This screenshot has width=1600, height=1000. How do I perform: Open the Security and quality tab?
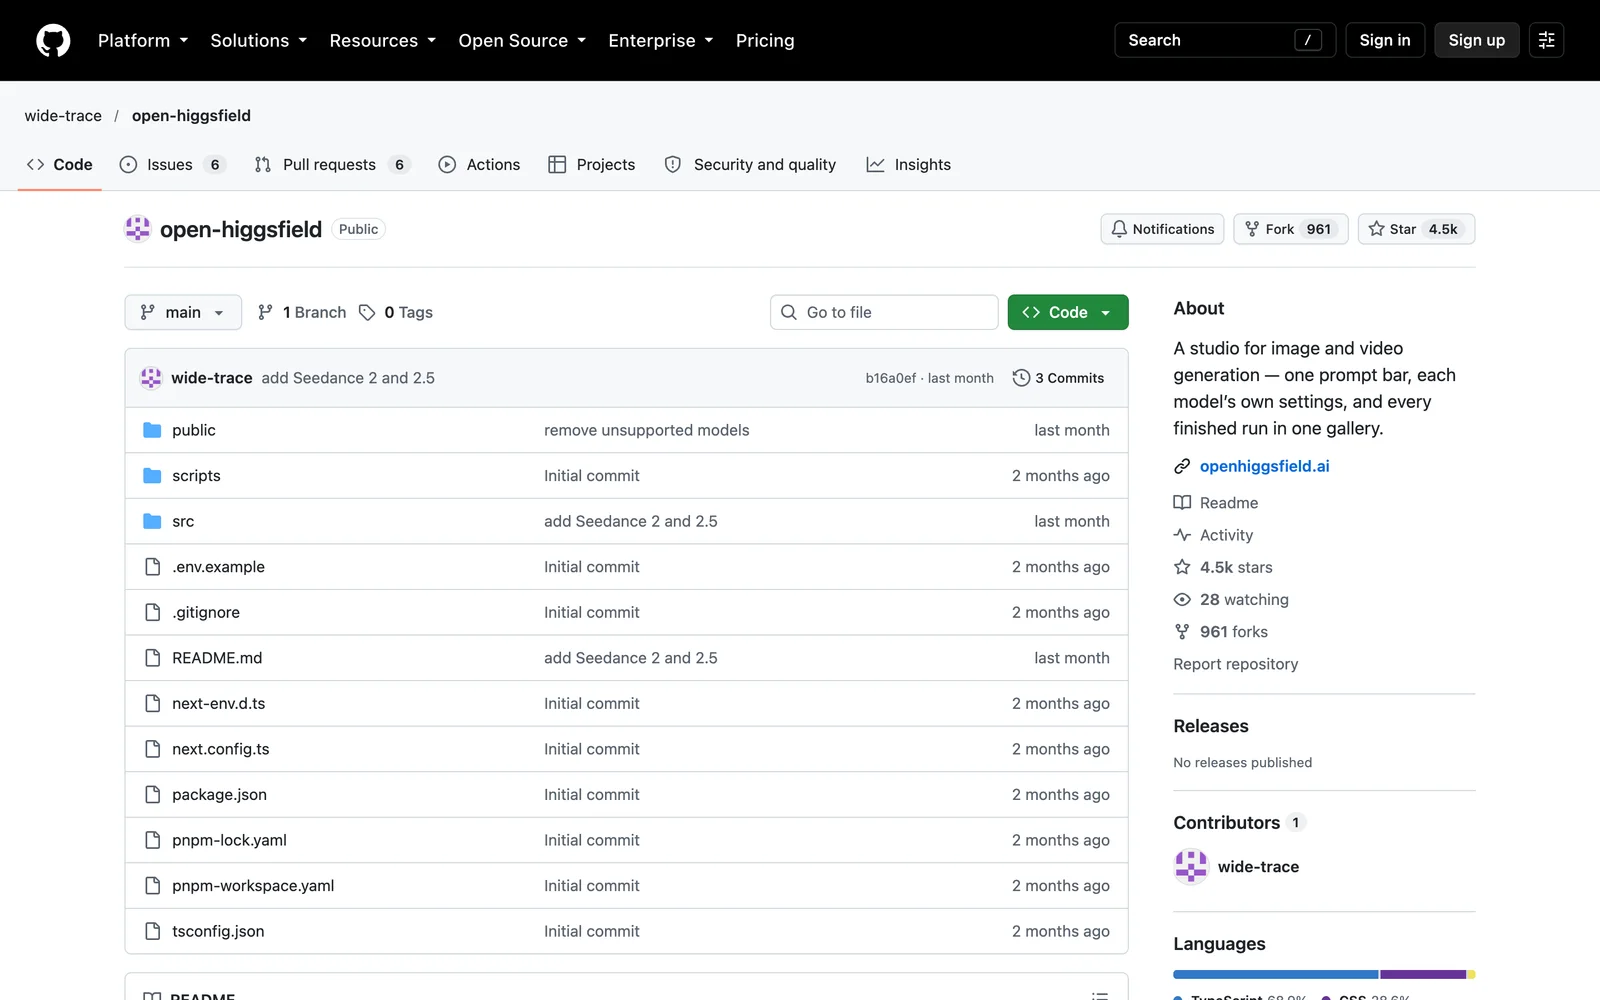tap(751, 165)
